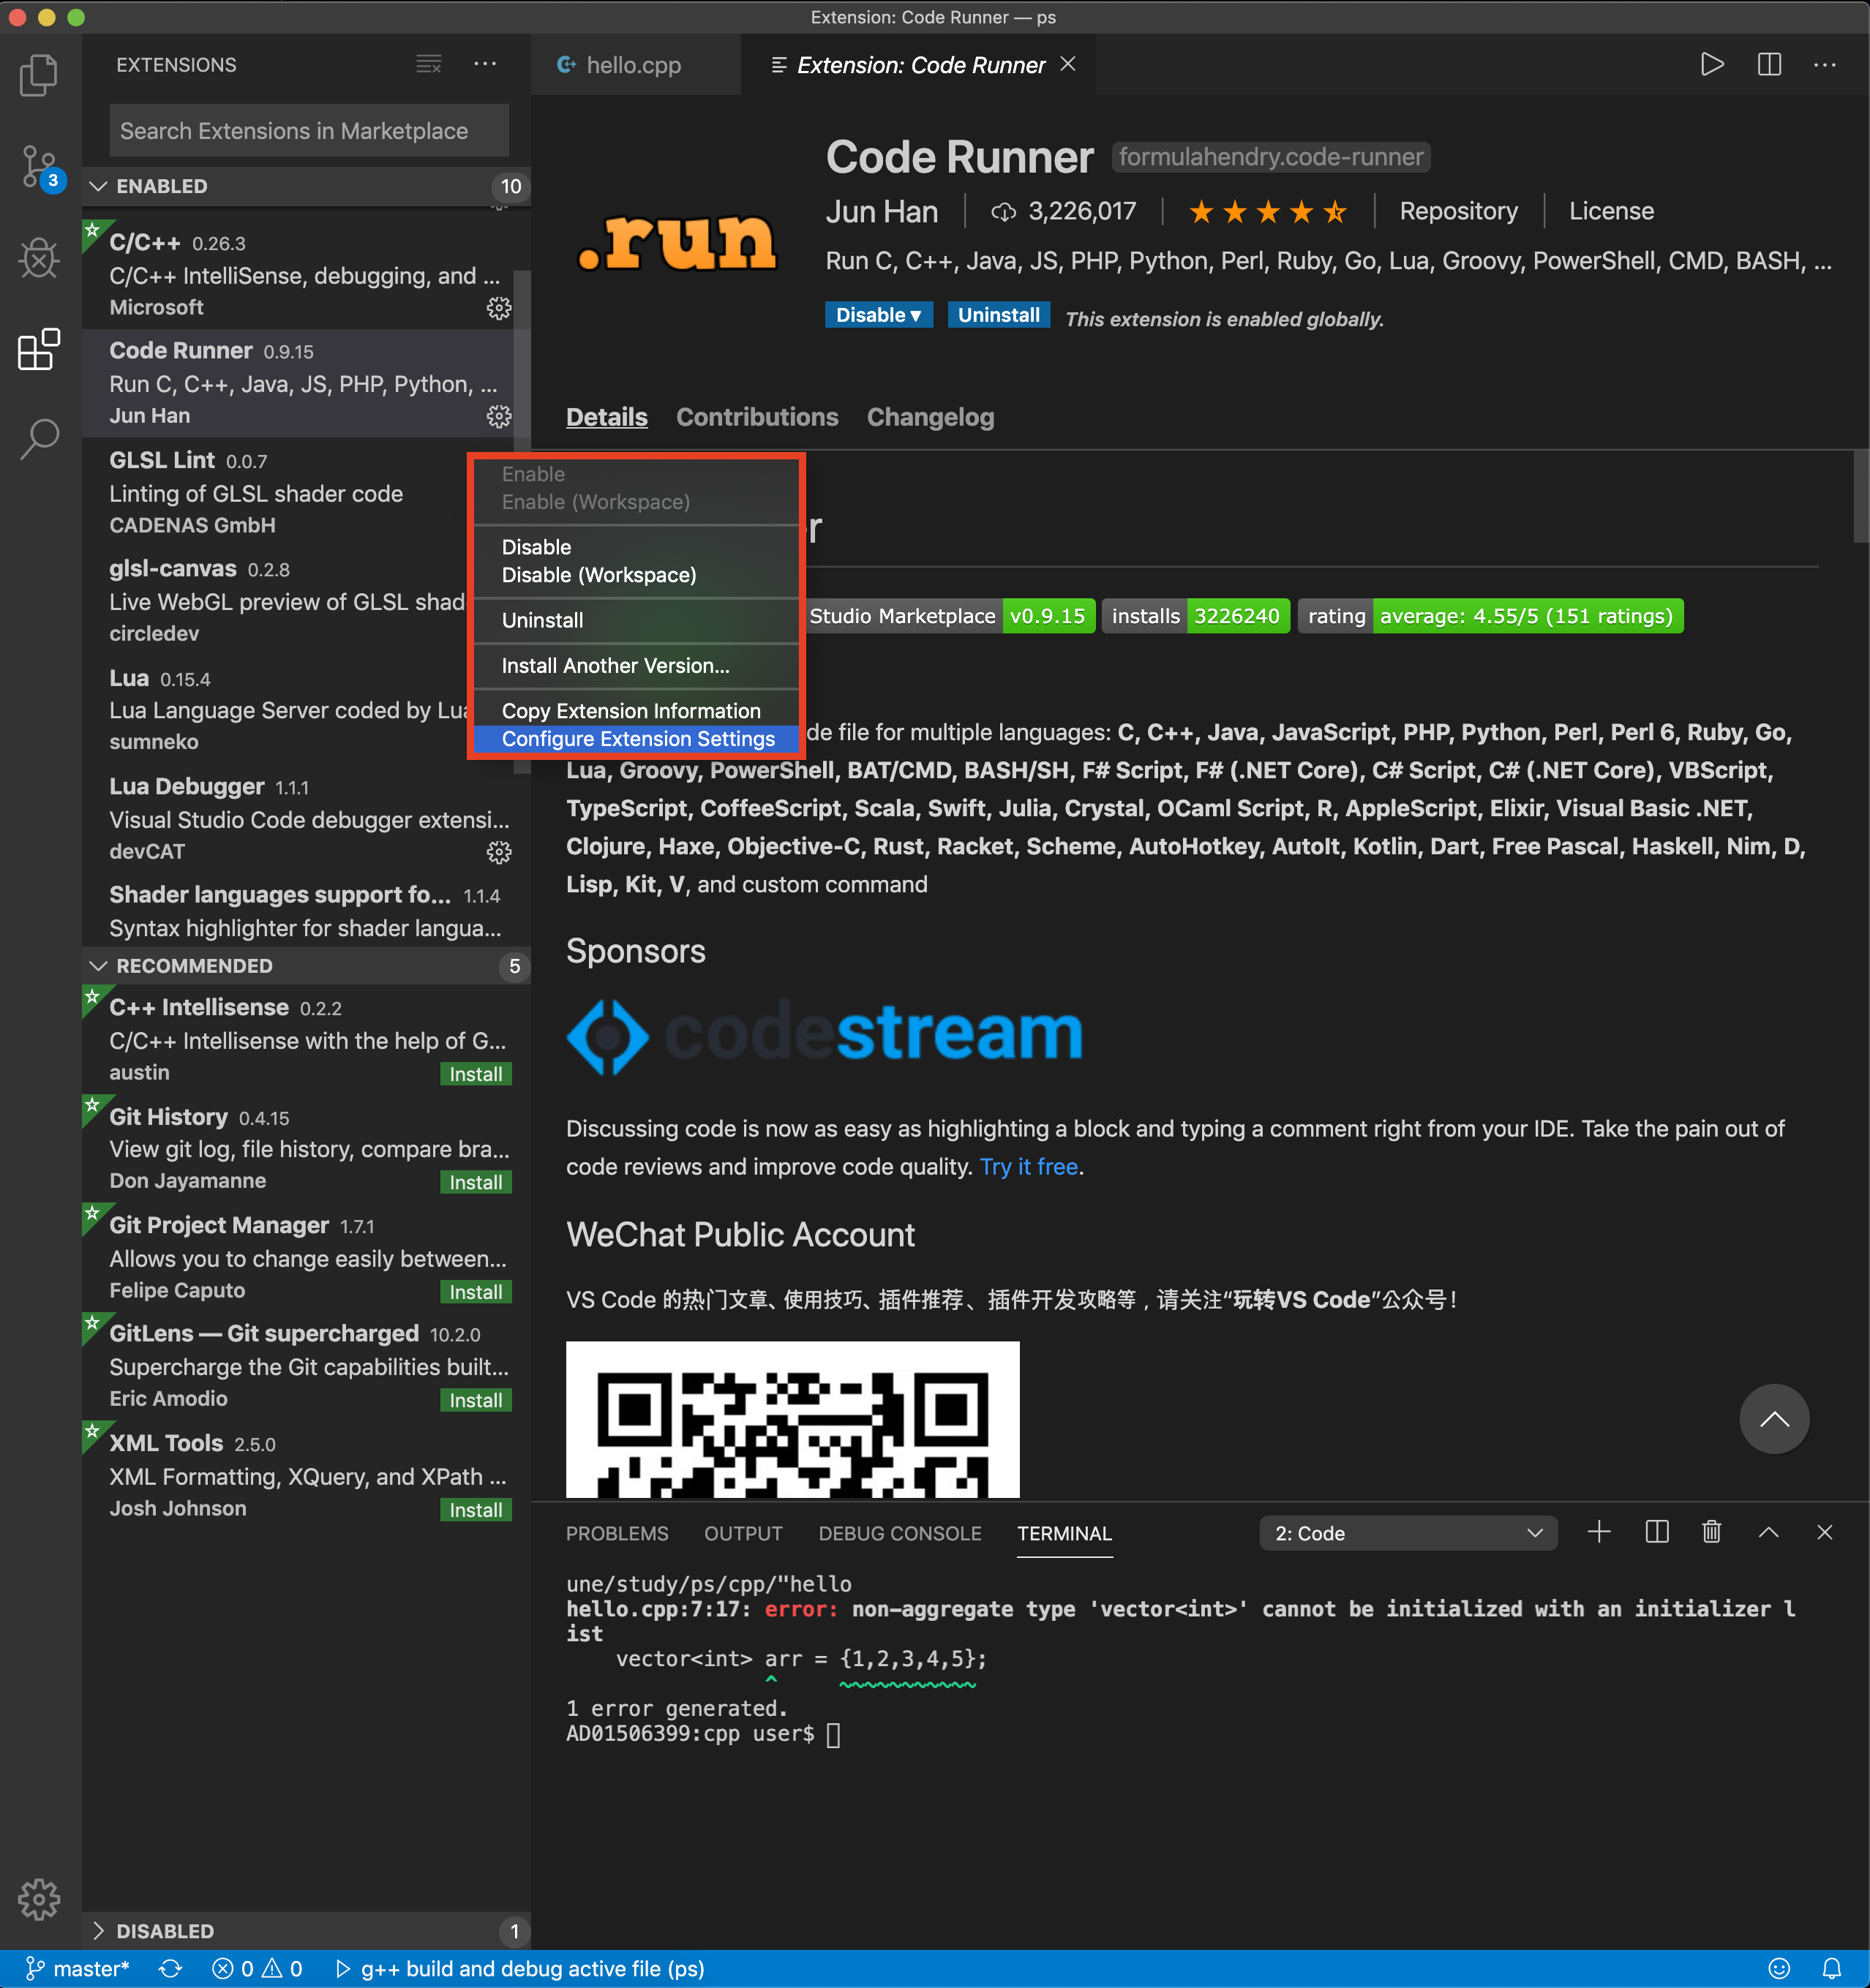Click the Run Code play icon
Screen dimensions: 1870x1988
(x=1711, y=65)
